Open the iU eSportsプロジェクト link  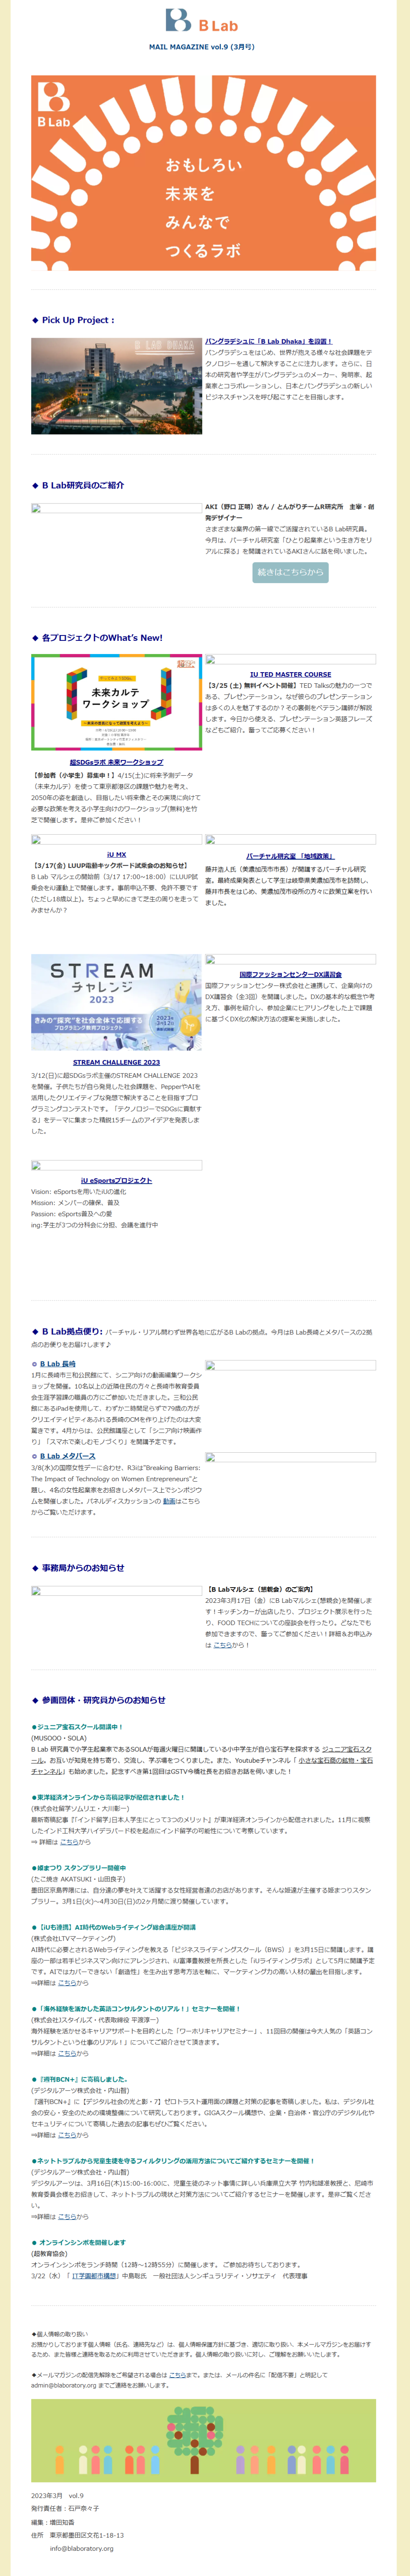pos(116,1181)
